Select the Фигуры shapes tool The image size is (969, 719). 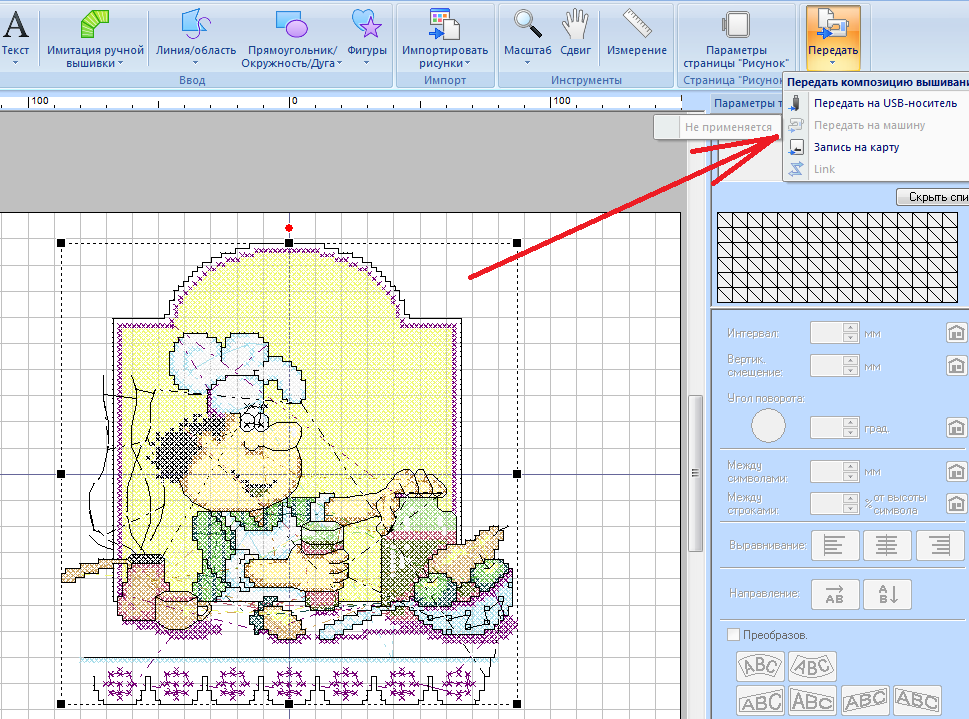(367, 25)
